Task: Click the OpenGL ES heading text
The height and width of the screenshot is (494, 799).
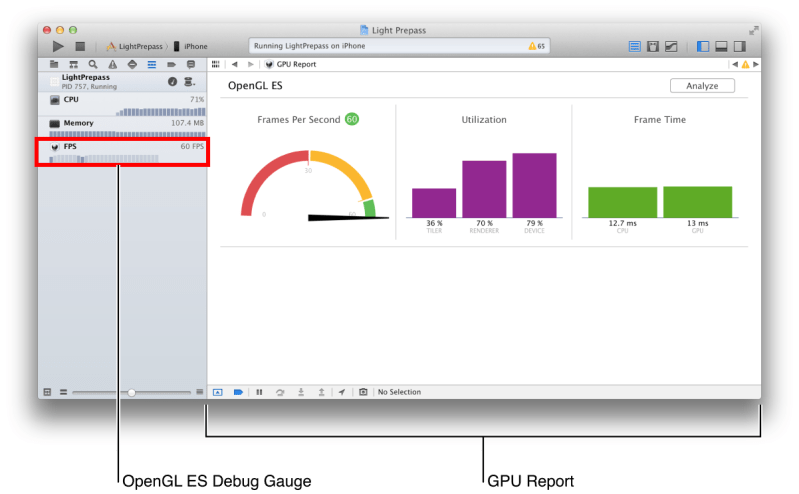Action: 255,86
